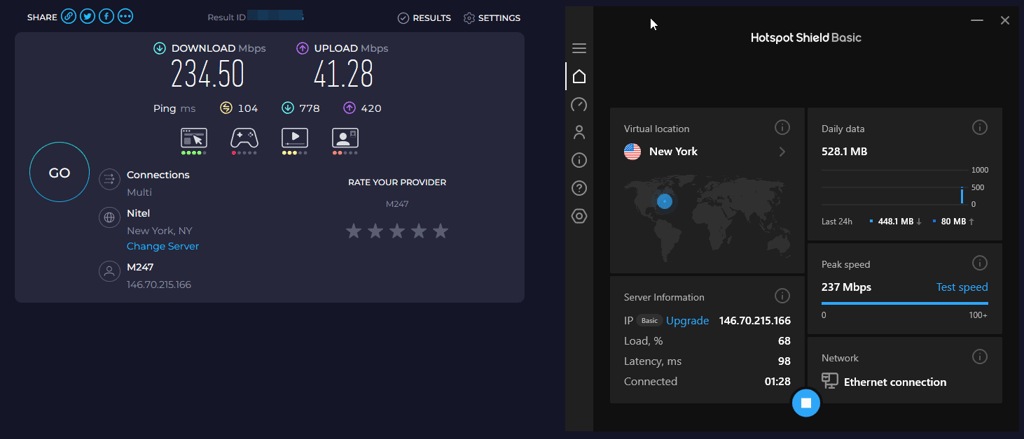Open the speed test gauge tab in sidebar

tap(579, 105)
